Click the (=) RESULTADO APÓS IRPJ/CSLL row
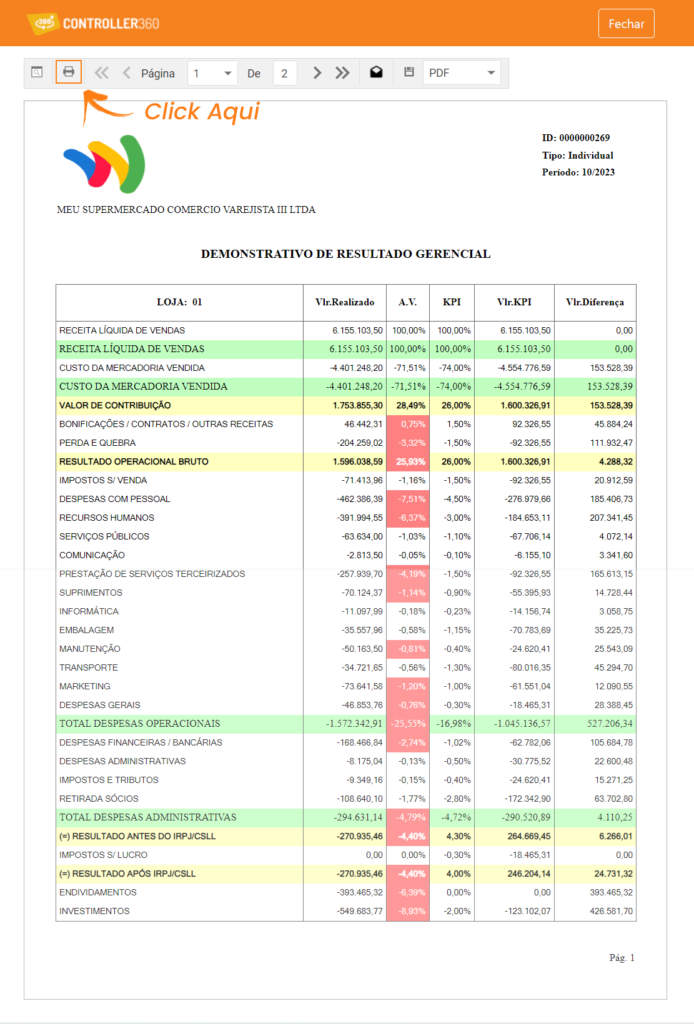The width and height of the screenshot is (694, 1024). pyautogui.click(x=345, y=874)
